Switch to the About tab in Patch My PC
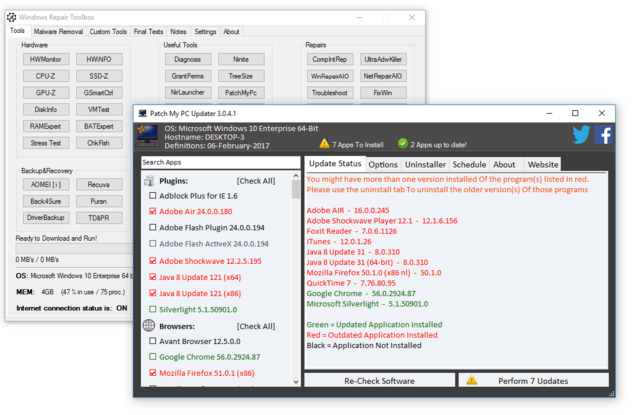 click(x=504, y=164)
